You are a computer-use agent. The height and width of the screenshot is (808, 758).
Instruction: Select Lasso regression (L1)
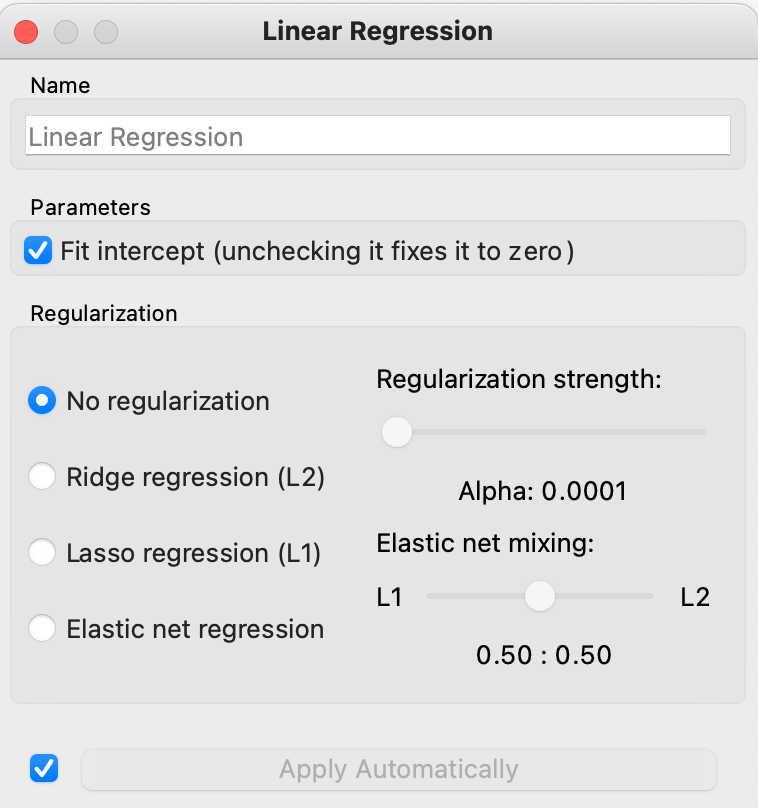click(x=42, y=553)
